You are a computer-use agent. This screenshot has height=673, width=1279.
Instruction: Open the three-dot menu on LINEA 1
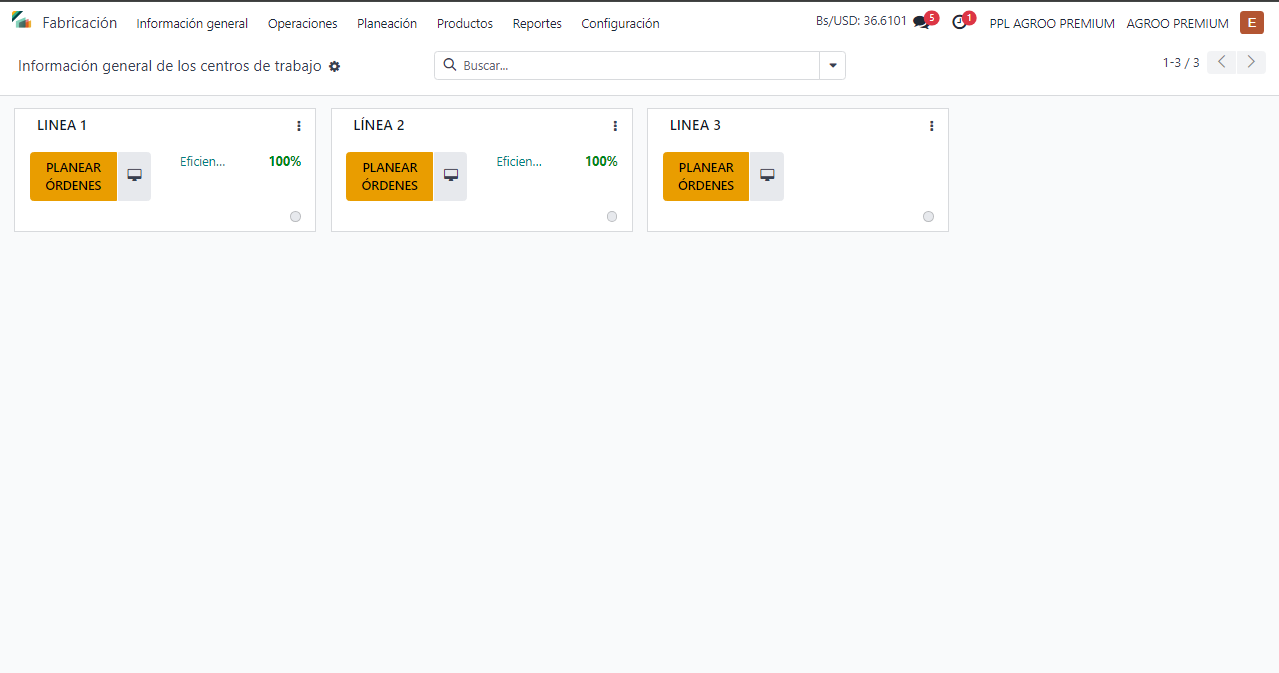299,126
